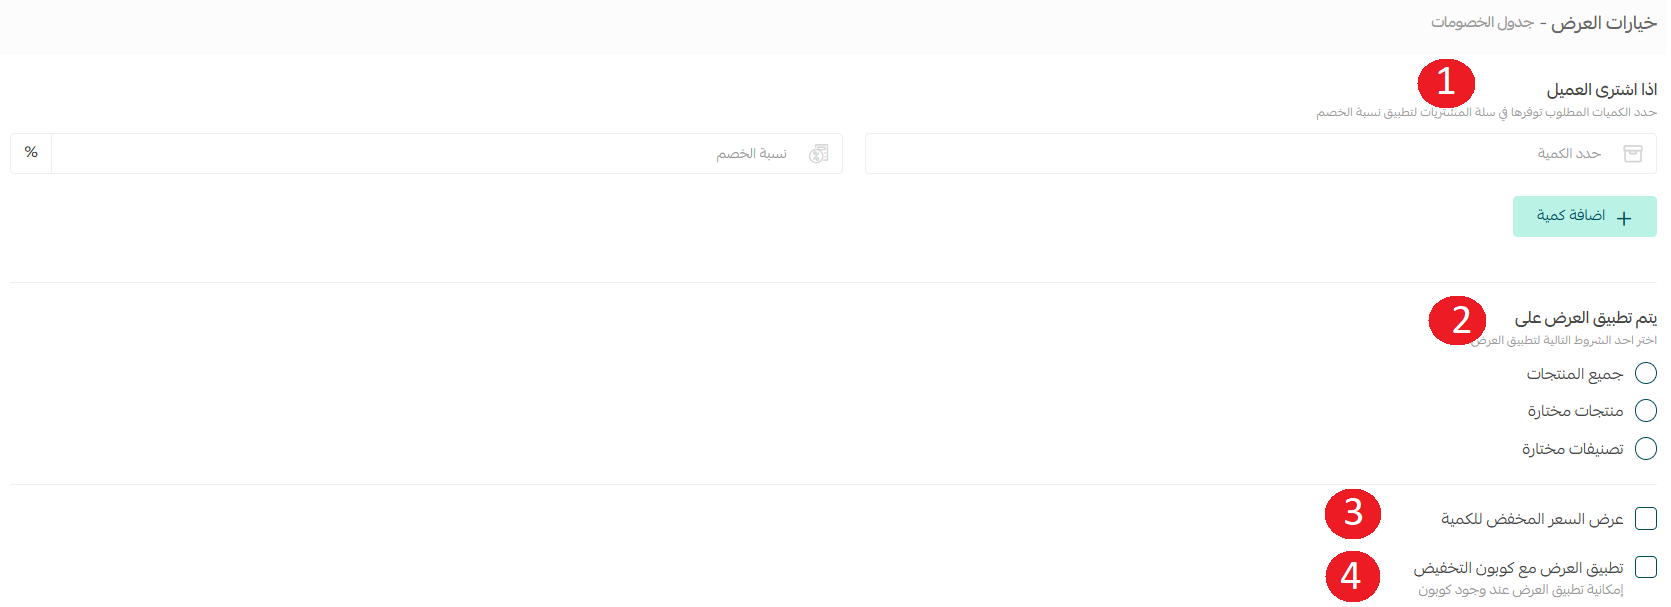Click the % suffix on discount field
The width and height of the screenshot is (1671, 607).
click(x=31, y=153)
